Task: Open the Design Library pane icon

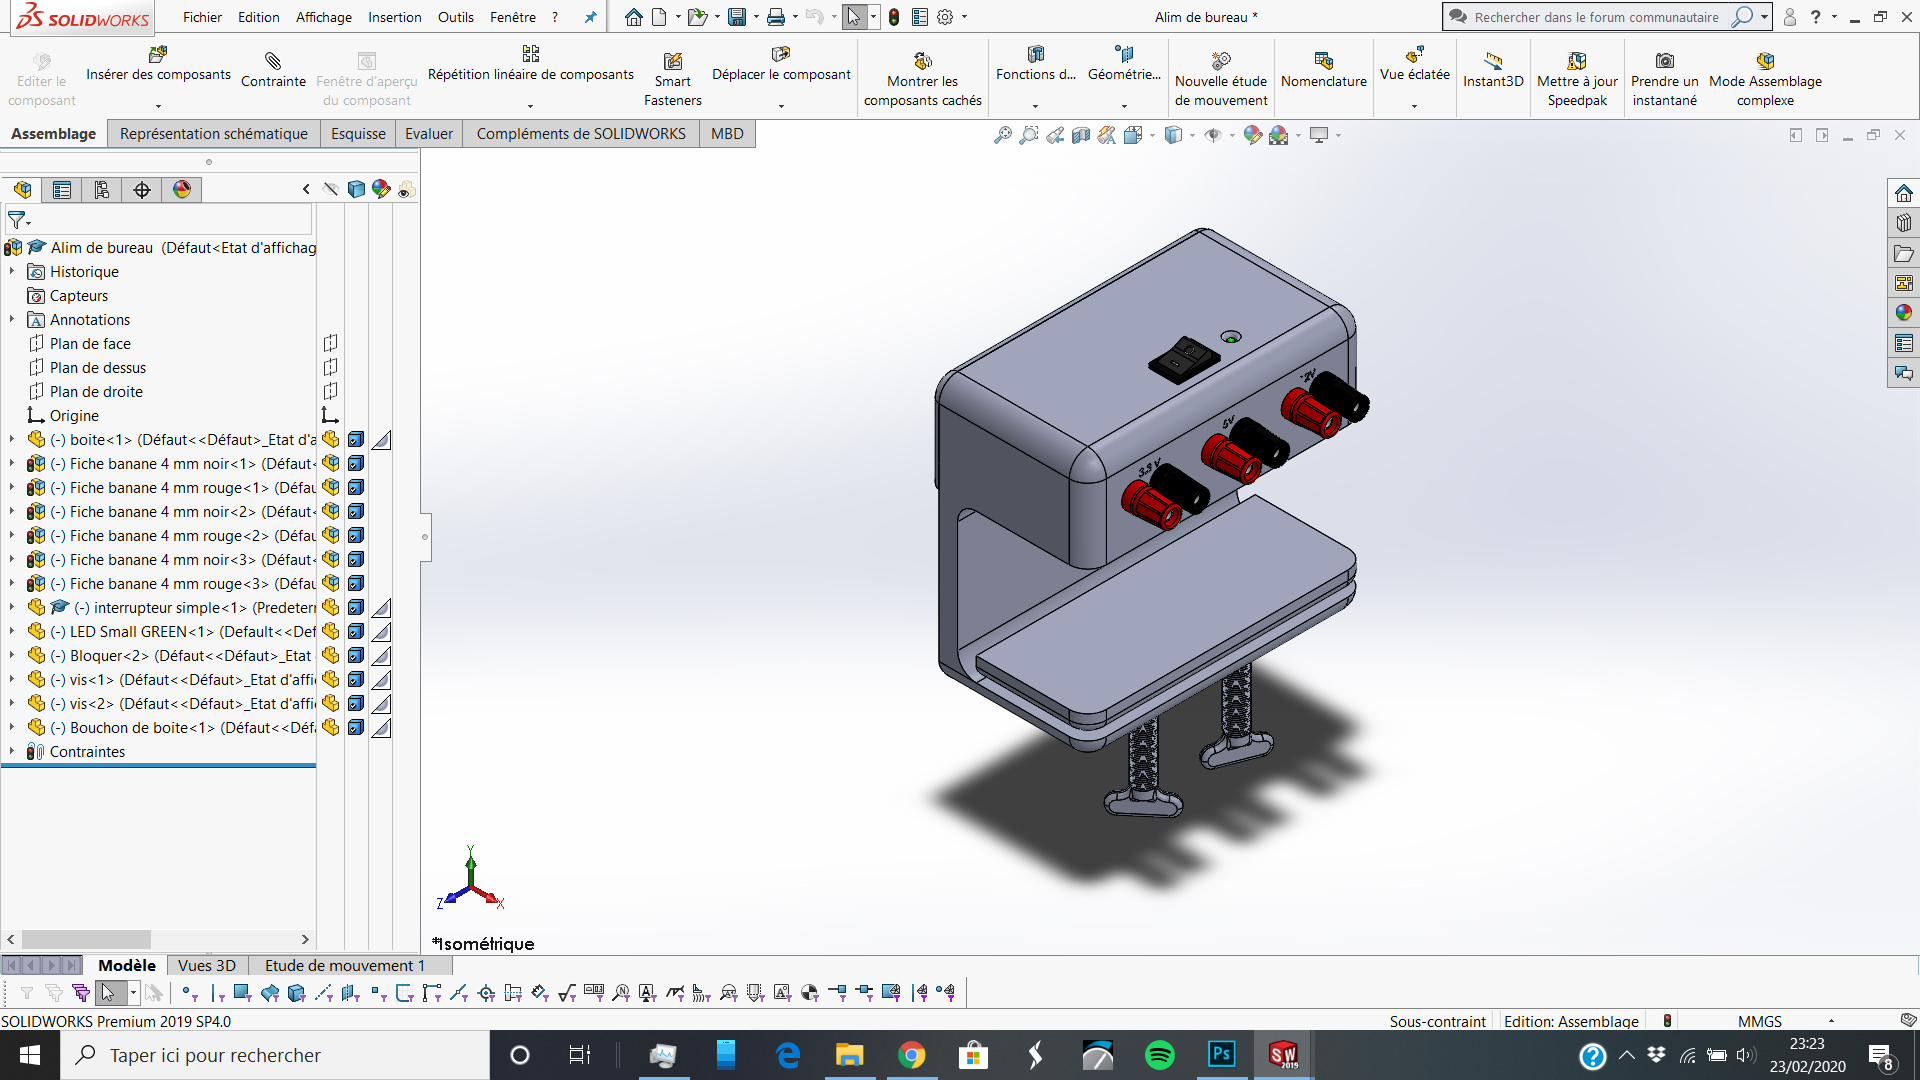Action: (x=1904, y=223)
